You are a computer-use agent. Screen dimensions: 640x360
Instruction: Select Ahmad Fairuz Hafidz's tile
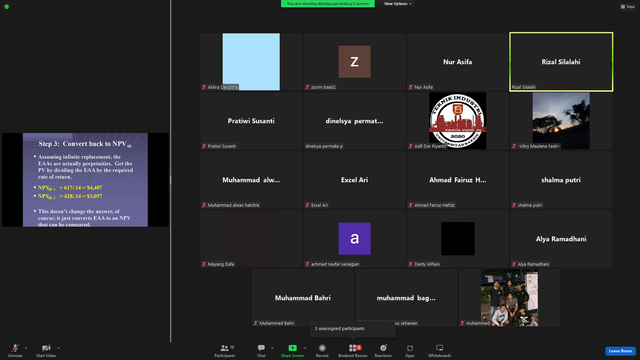(x=458, y=180)
